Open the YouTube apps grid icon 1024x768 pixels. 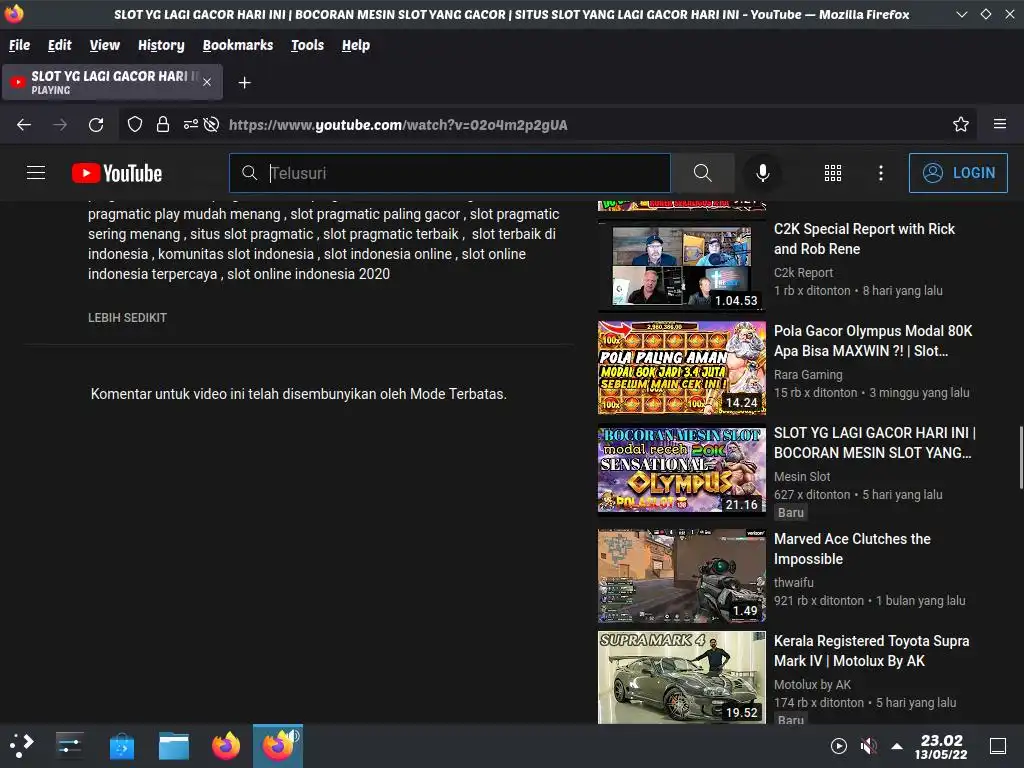click(x=833, y=173)
